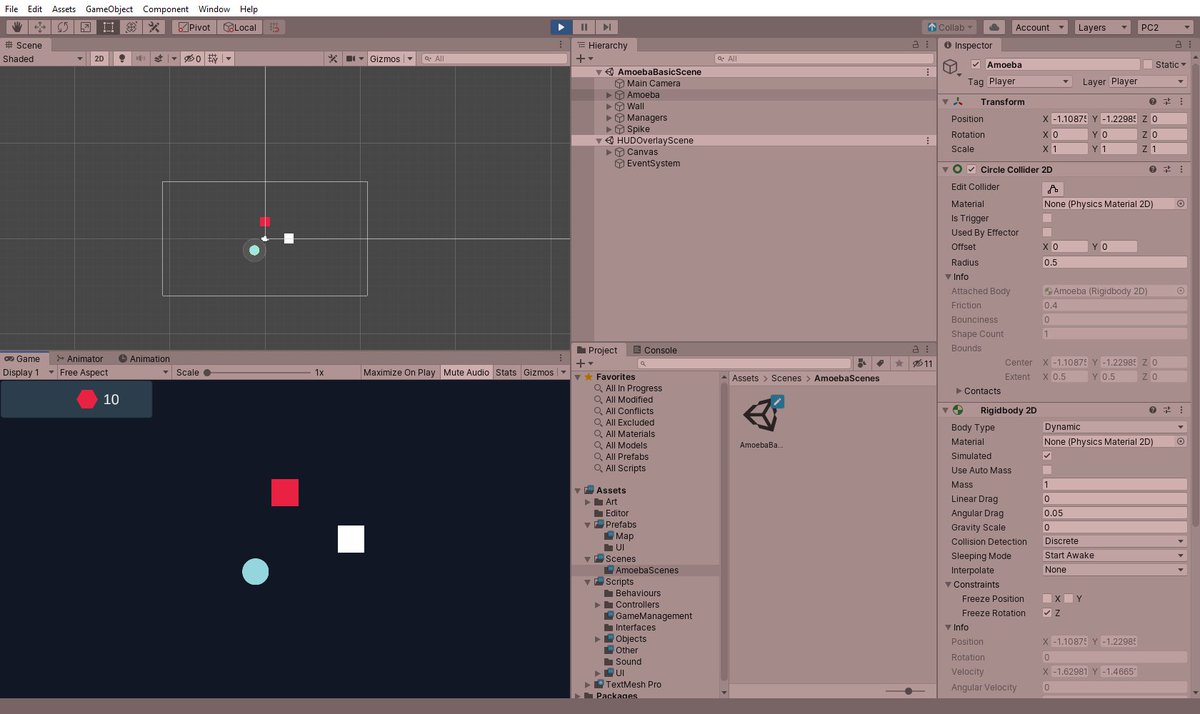The height and width of the screenshot is (714, 1200).
Task: Toggle Amoeba object active checkbox
Action: [x=977, y=65]
